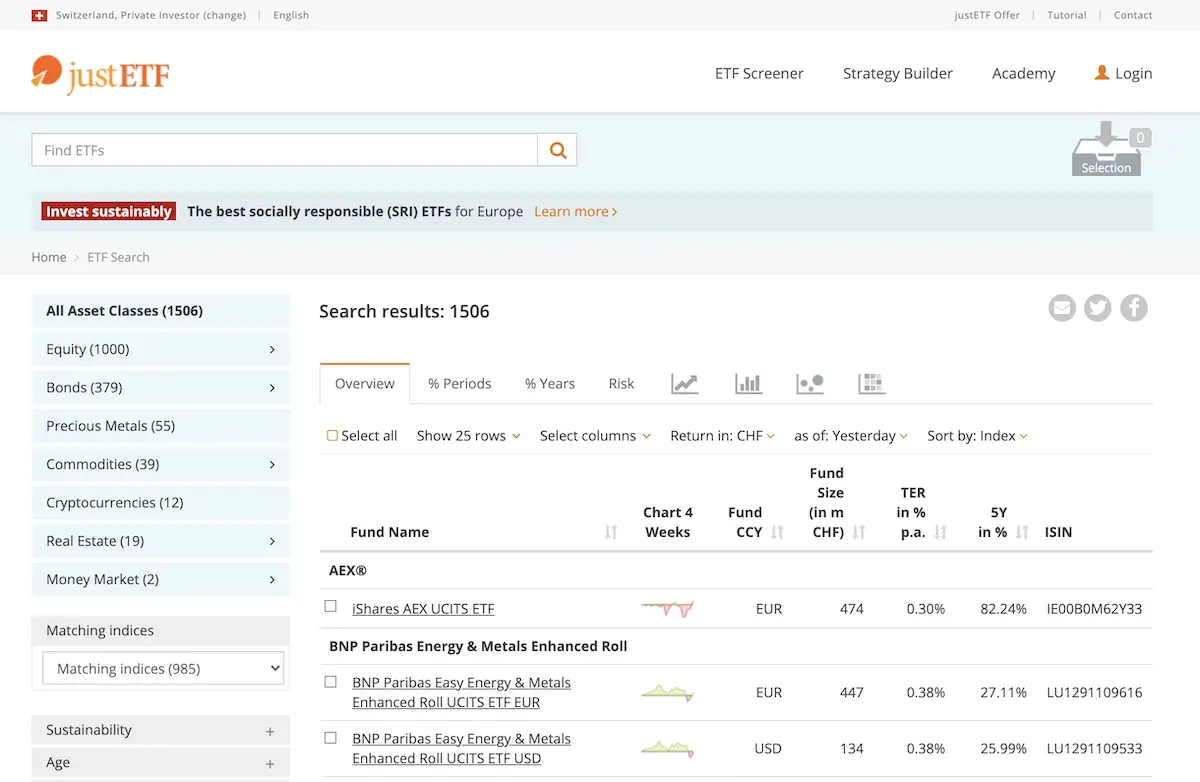Sort by Fund CCY column arrows
The width and height of the screenshot is (1200, 782).
[x=777, y=533]
